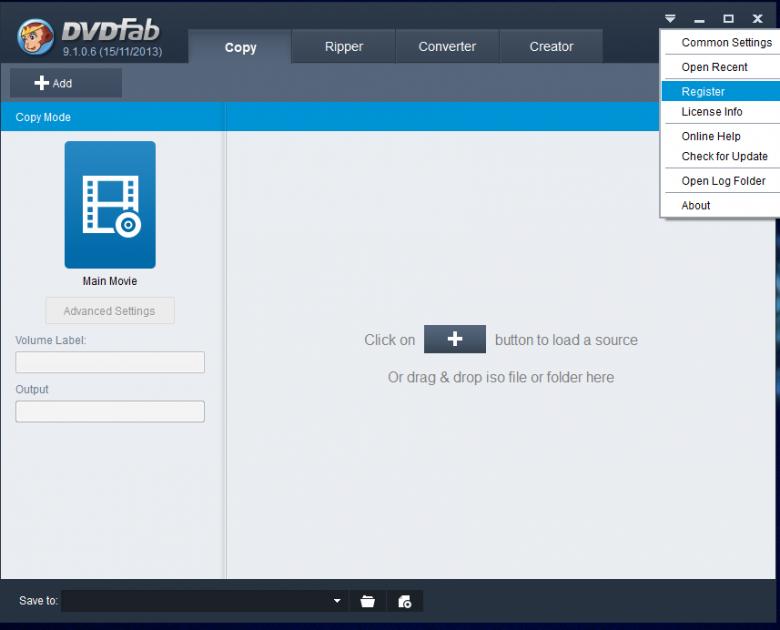
Task: Switch to the Copy tab
Action: pyautogui.click(x=240, y=47)
